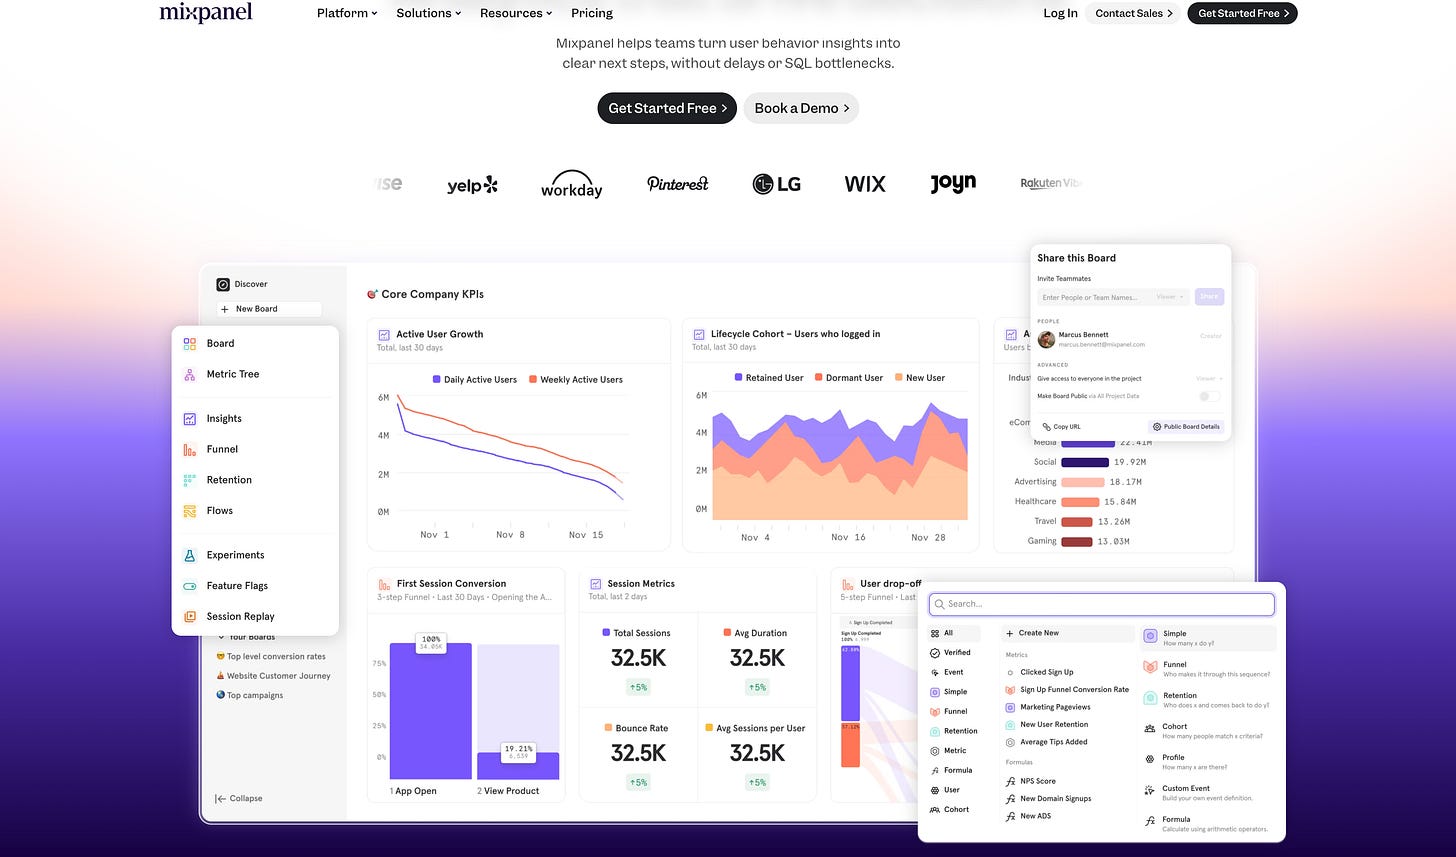Image resolution: width=1456 pixels, height=857 pixels.
Task: Click the Discover compass icon
Action: [223, 284]
